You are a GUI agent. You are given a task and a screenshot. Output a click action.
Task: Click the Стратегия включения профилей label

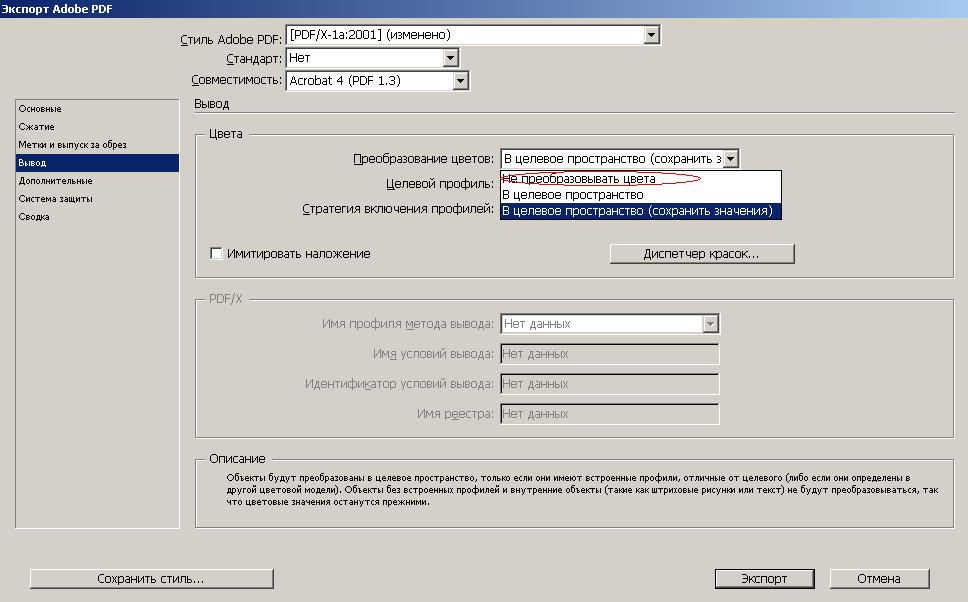[x=398, y=209]
